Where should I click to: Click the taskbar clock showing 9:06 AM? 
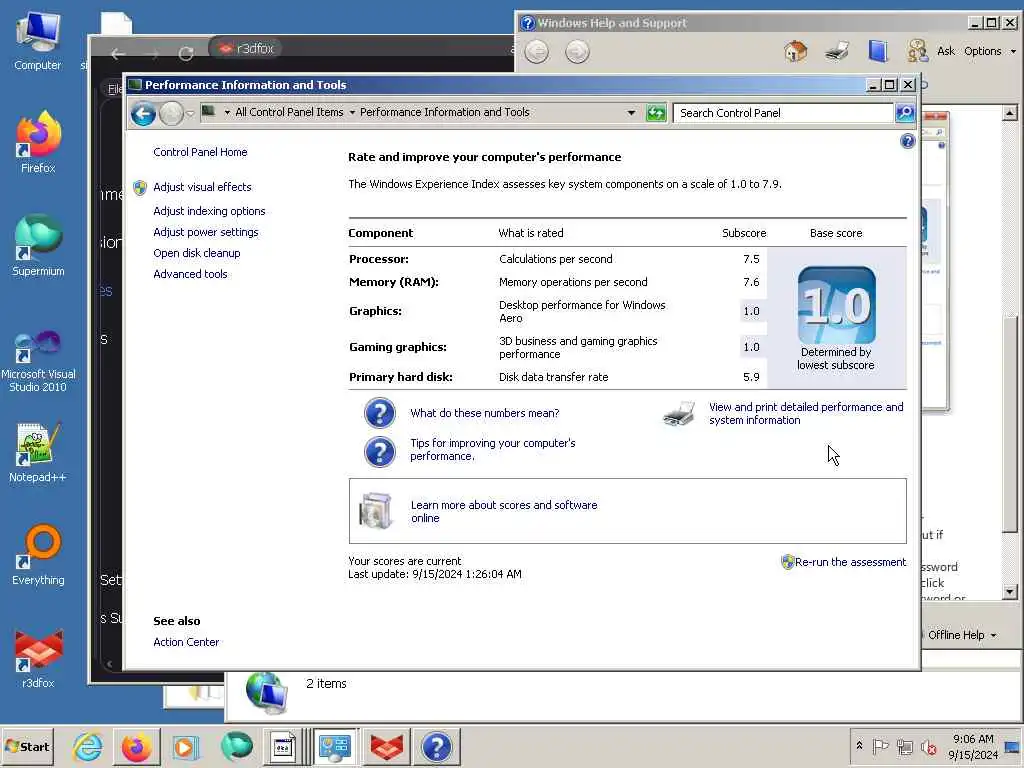pos(973,746)
